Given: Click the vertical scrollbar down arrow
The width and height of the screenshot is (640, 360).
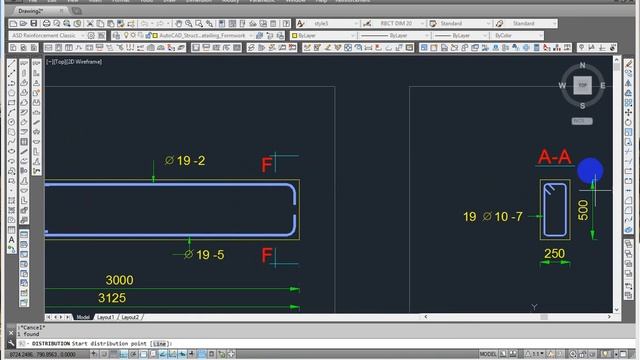Looking at the screenshot, I should click(x=617, y=310).
